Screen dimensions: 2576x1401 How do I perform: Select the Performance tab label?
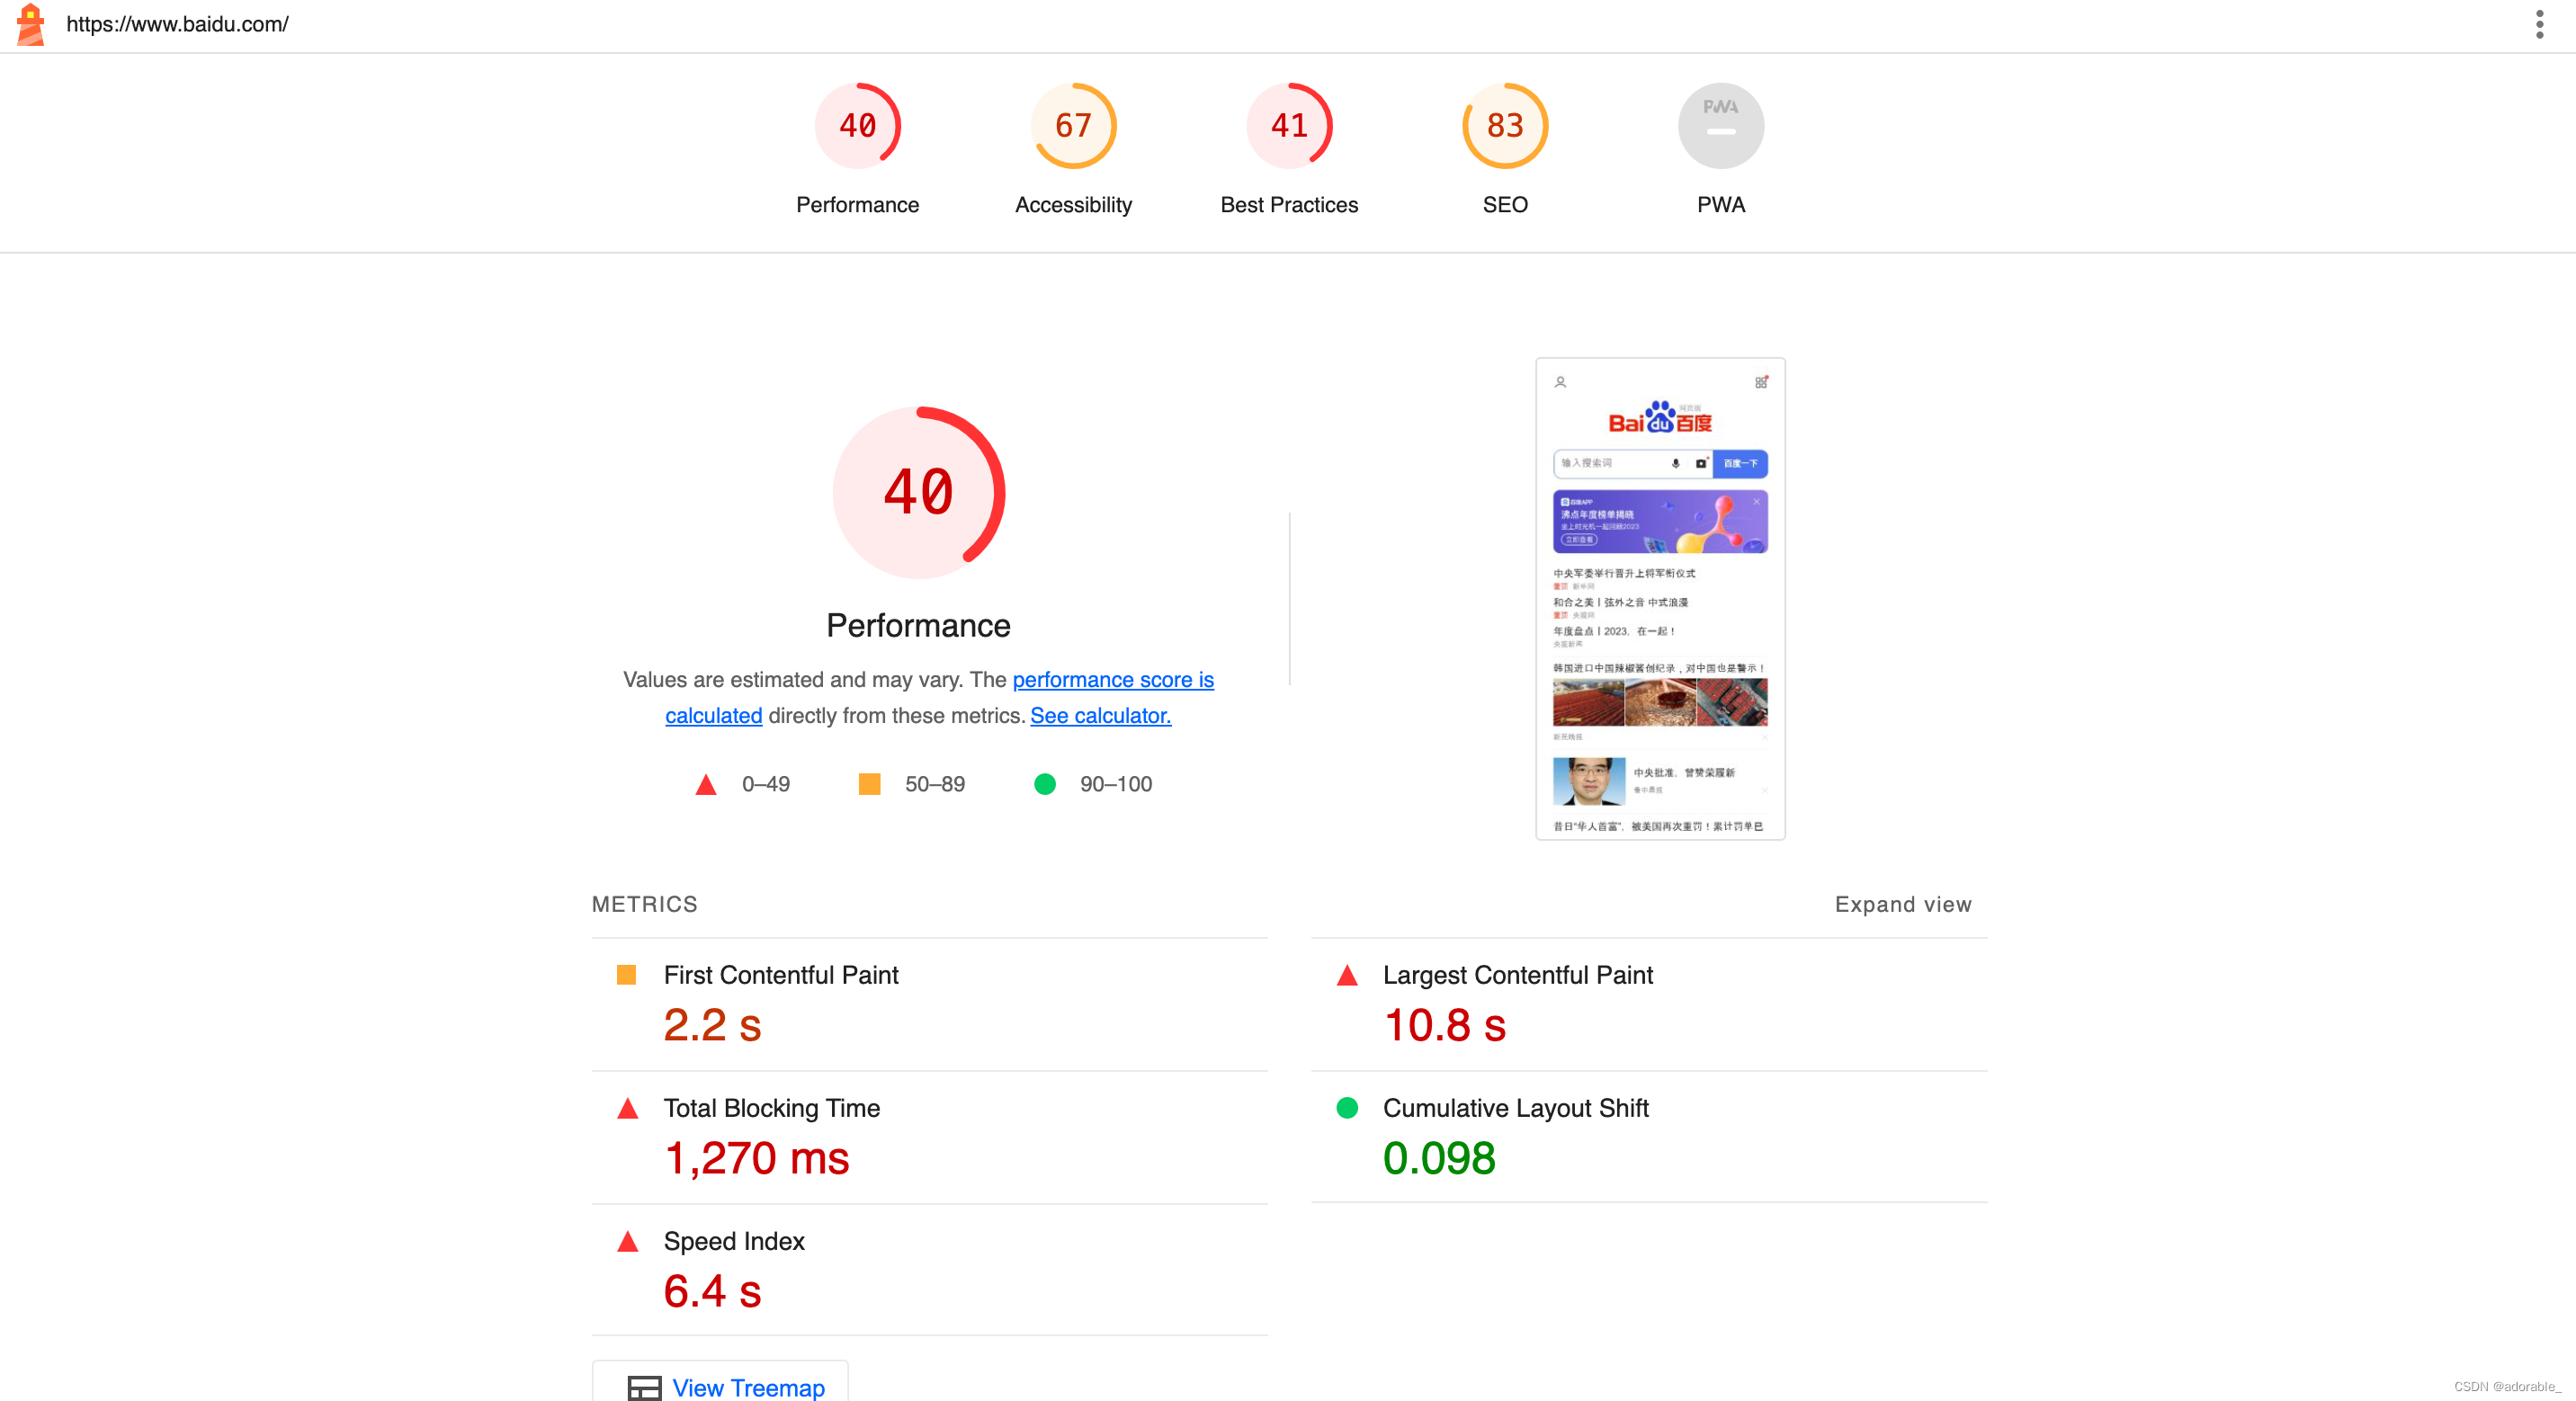coord(855,203)
